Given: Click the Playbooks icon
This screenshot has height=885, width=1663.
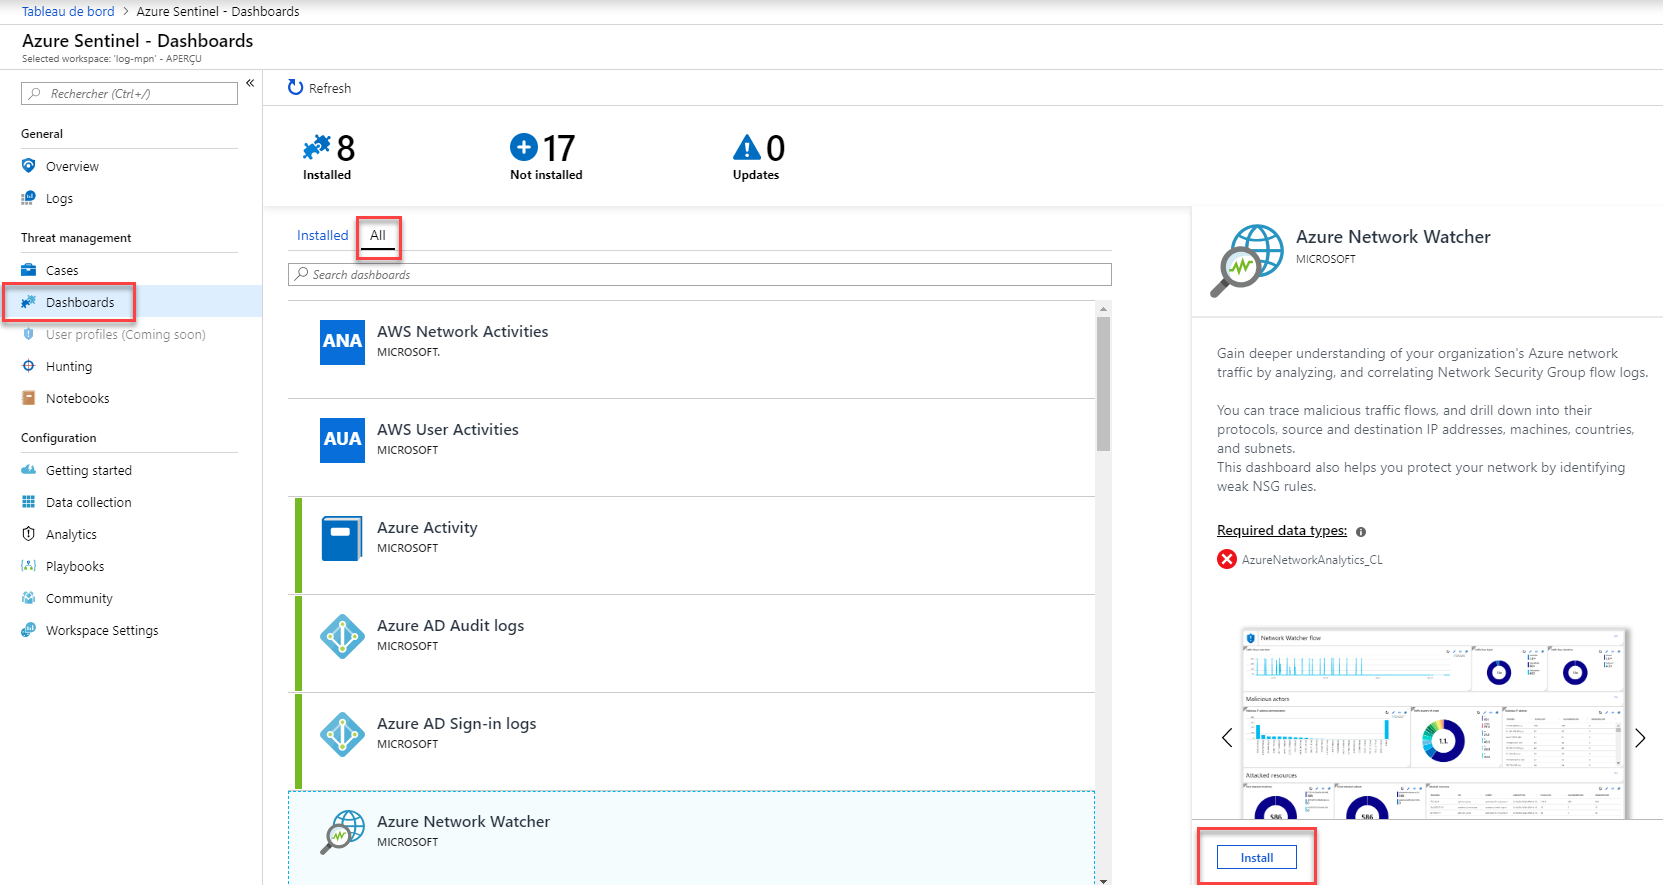Looking at the screenshot, I should click(x=28, y=566).
